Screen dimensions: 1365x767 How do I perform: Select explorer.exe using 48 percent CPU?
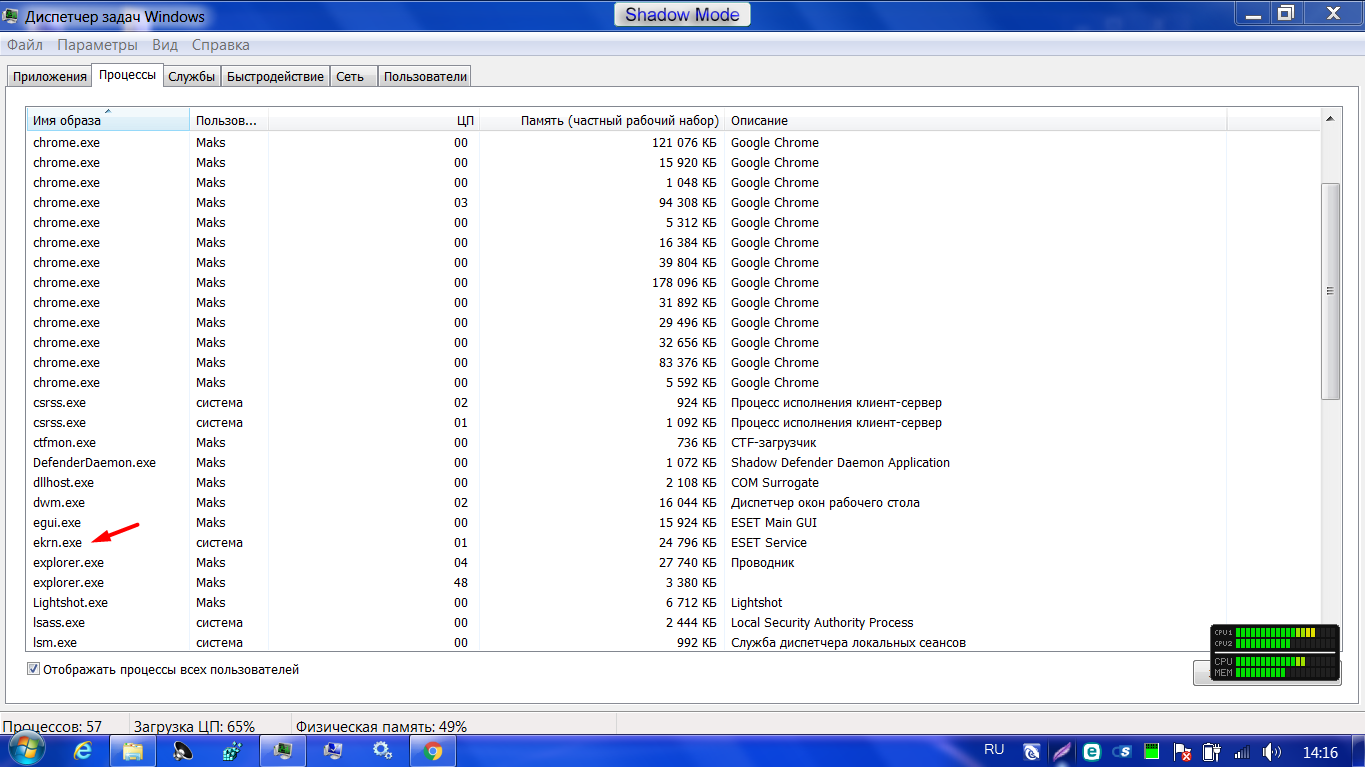[673, 583]
